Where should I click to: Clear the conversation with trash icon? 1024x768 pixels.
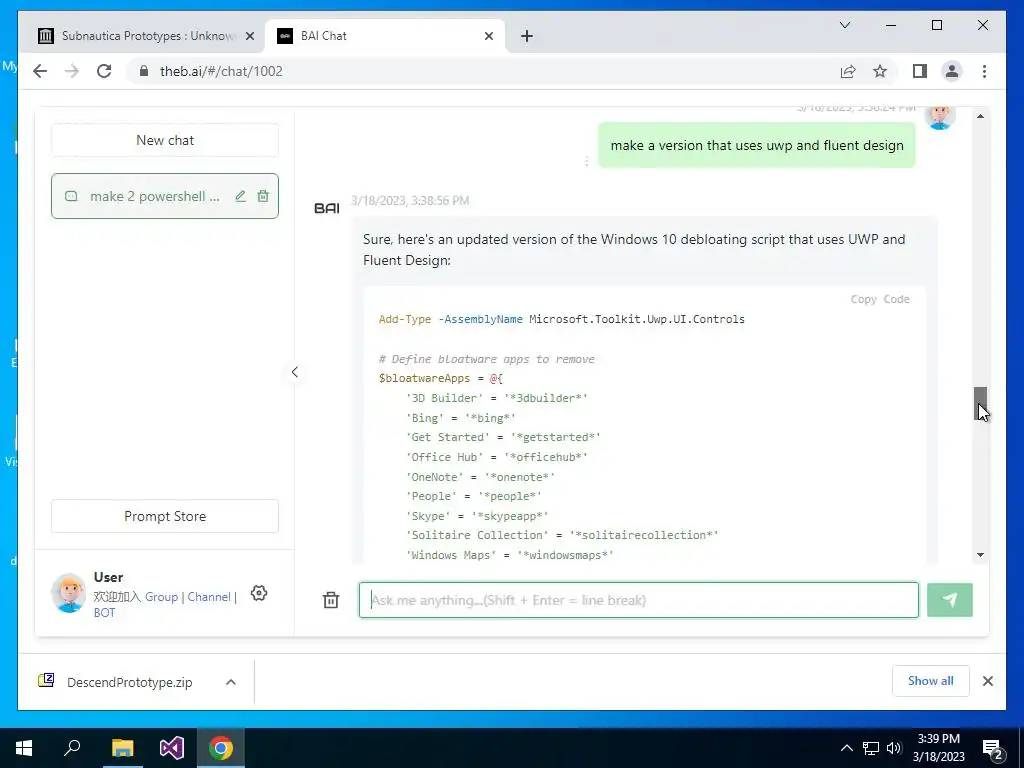(x=331, y=600)
